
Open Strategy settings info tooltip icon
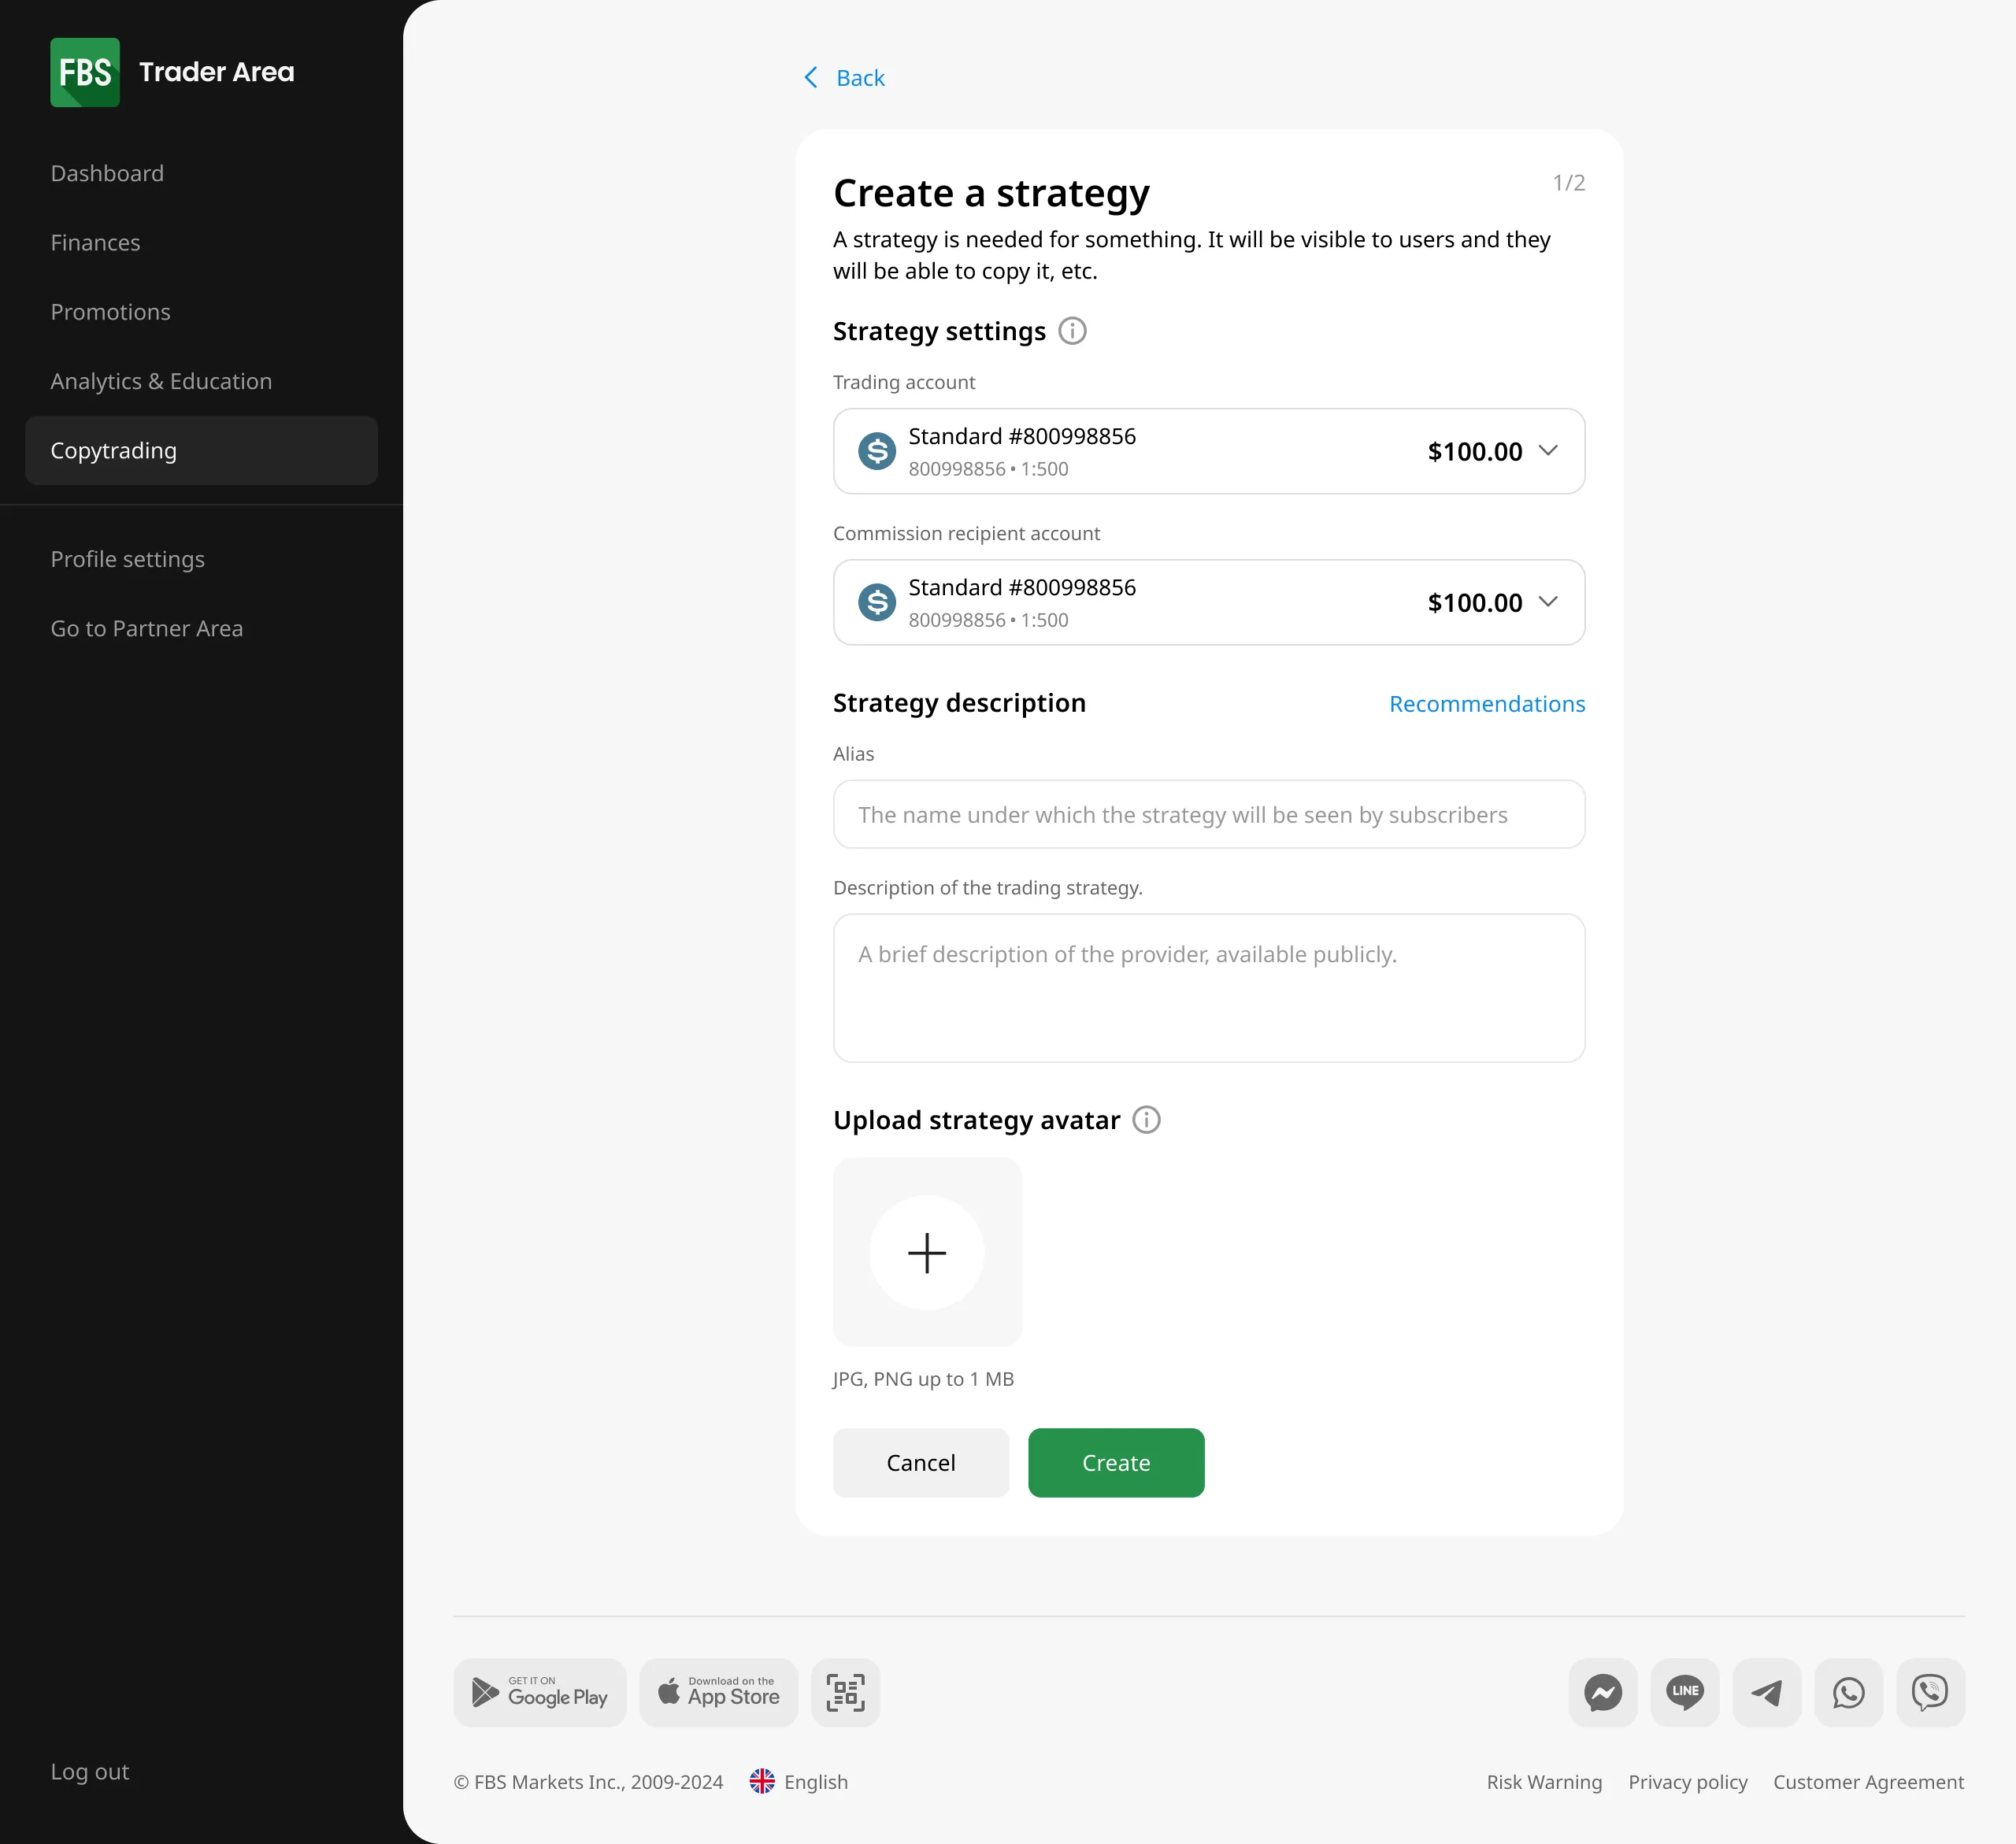tap(1072, 331)
